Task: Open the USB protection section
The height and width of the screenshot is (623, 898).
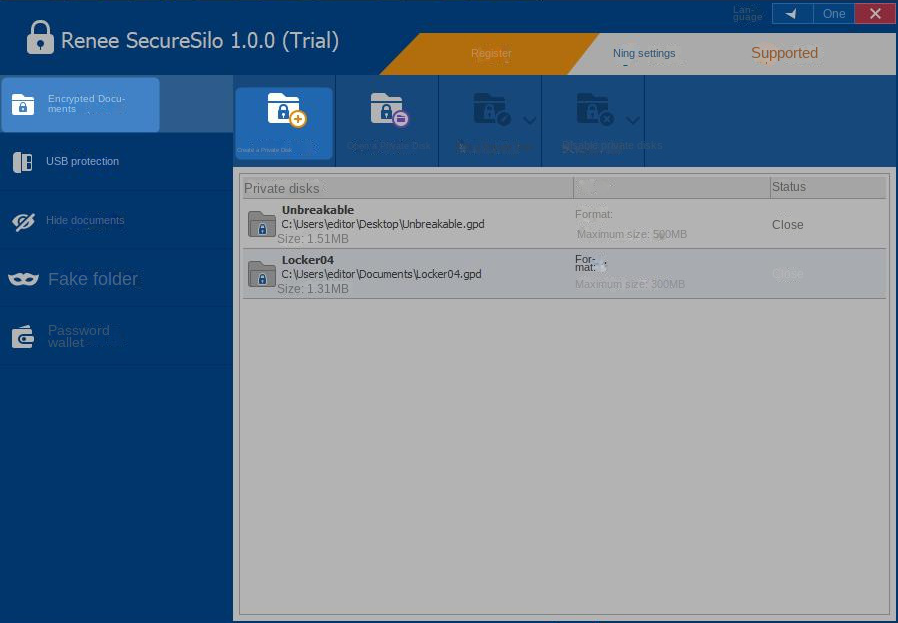Action: [82, 162]
